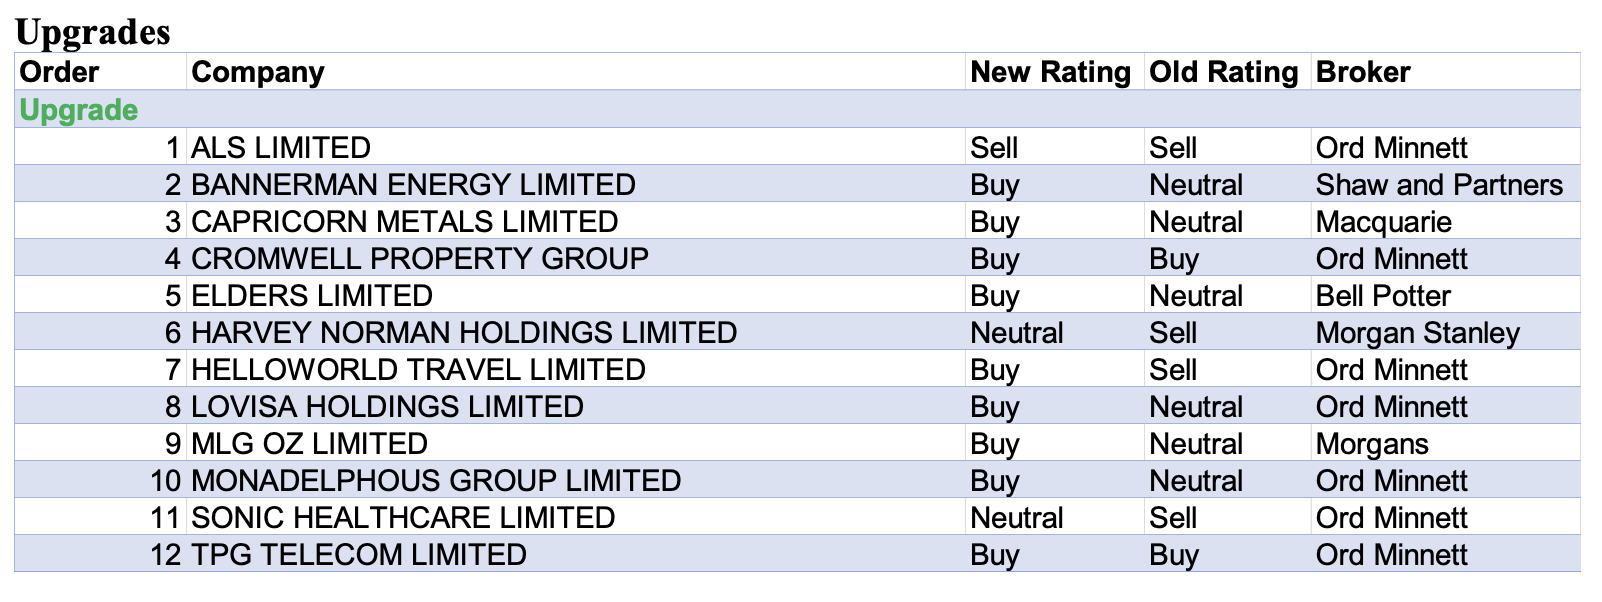Select CROMWELL PROPERTY GROUP cell

coord(420,259)
